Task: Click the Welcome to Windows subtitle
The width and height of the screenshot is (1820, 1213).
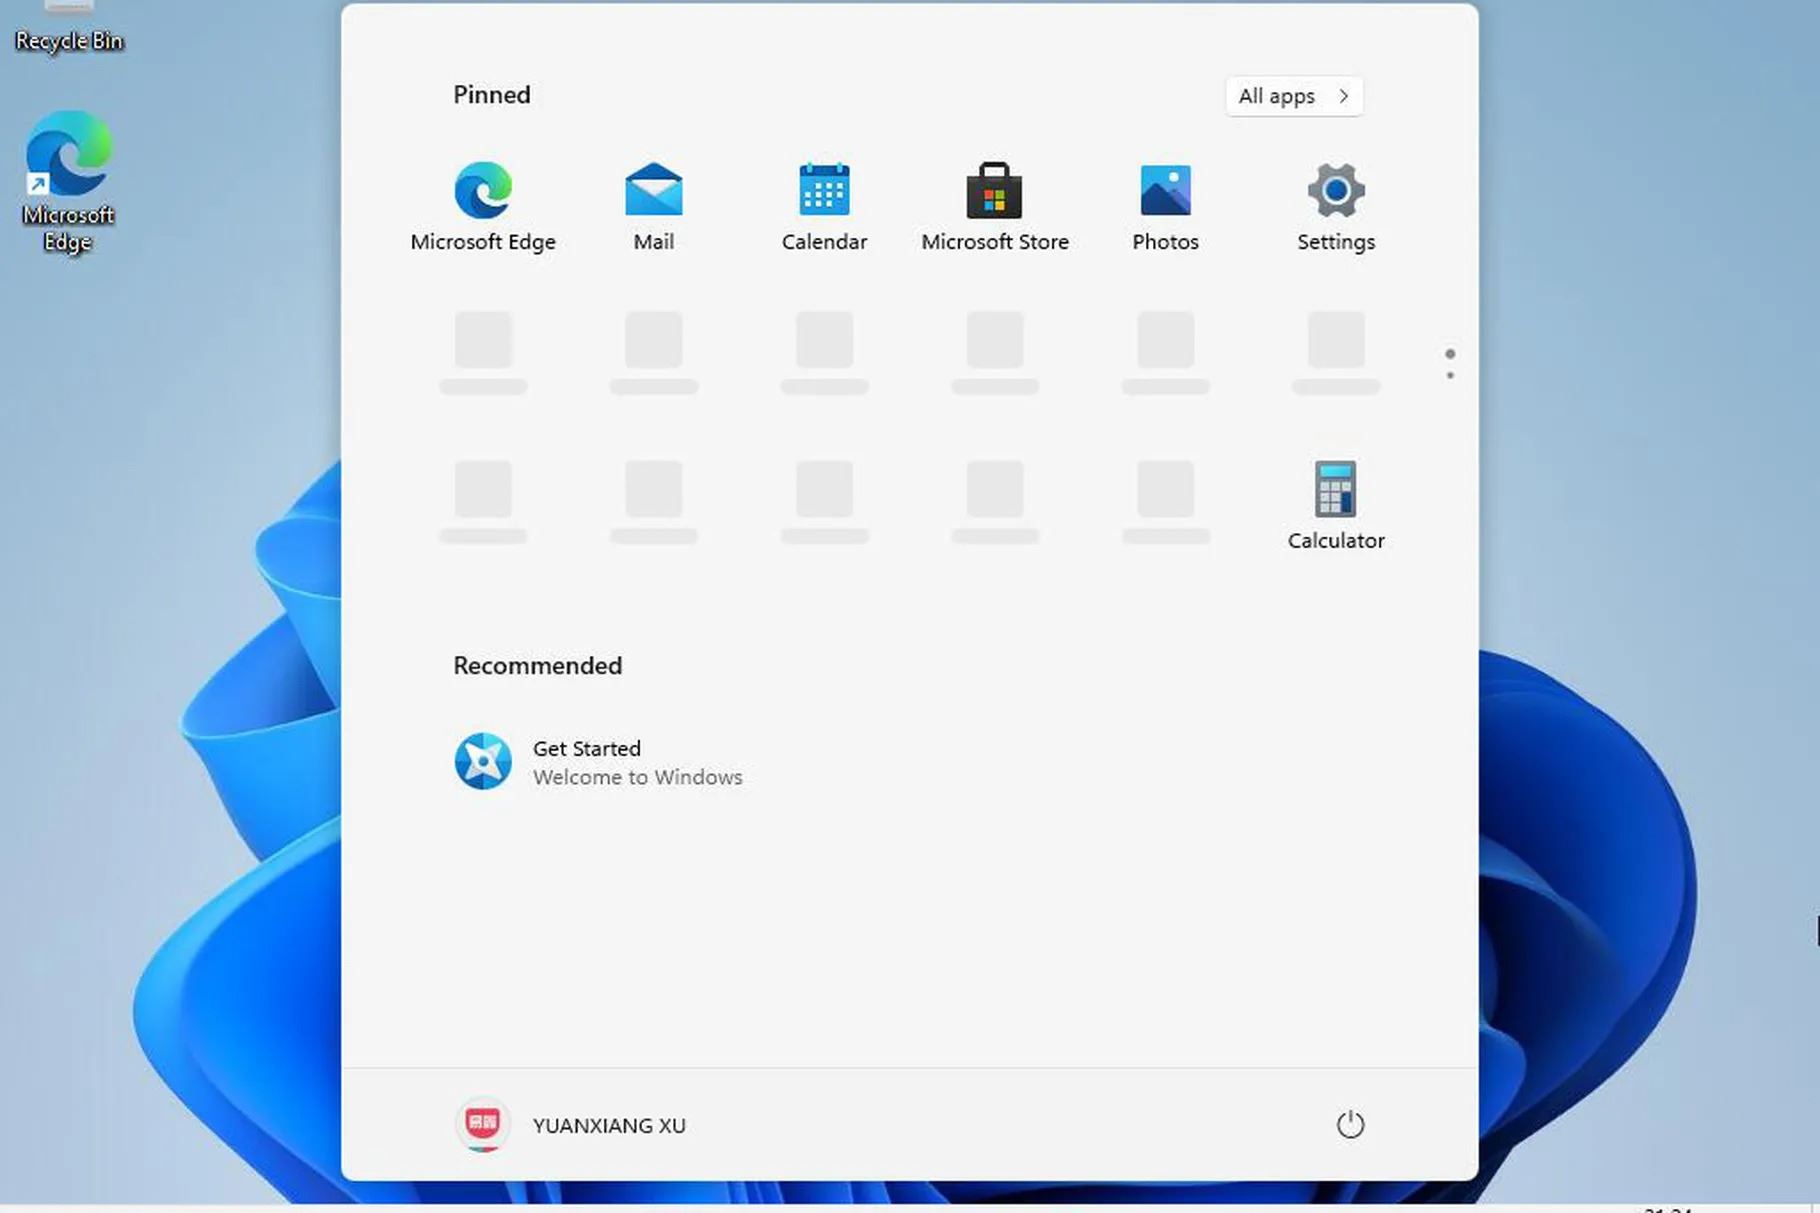Action: pyautogui.click(x=637, y=777)
